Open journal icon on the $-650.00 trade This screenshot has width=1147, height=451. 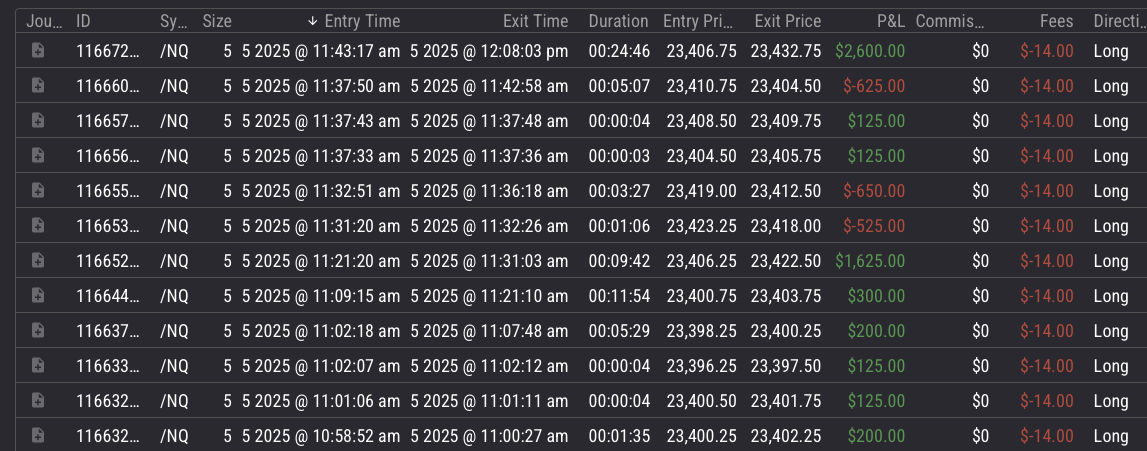tap(38, 191)
